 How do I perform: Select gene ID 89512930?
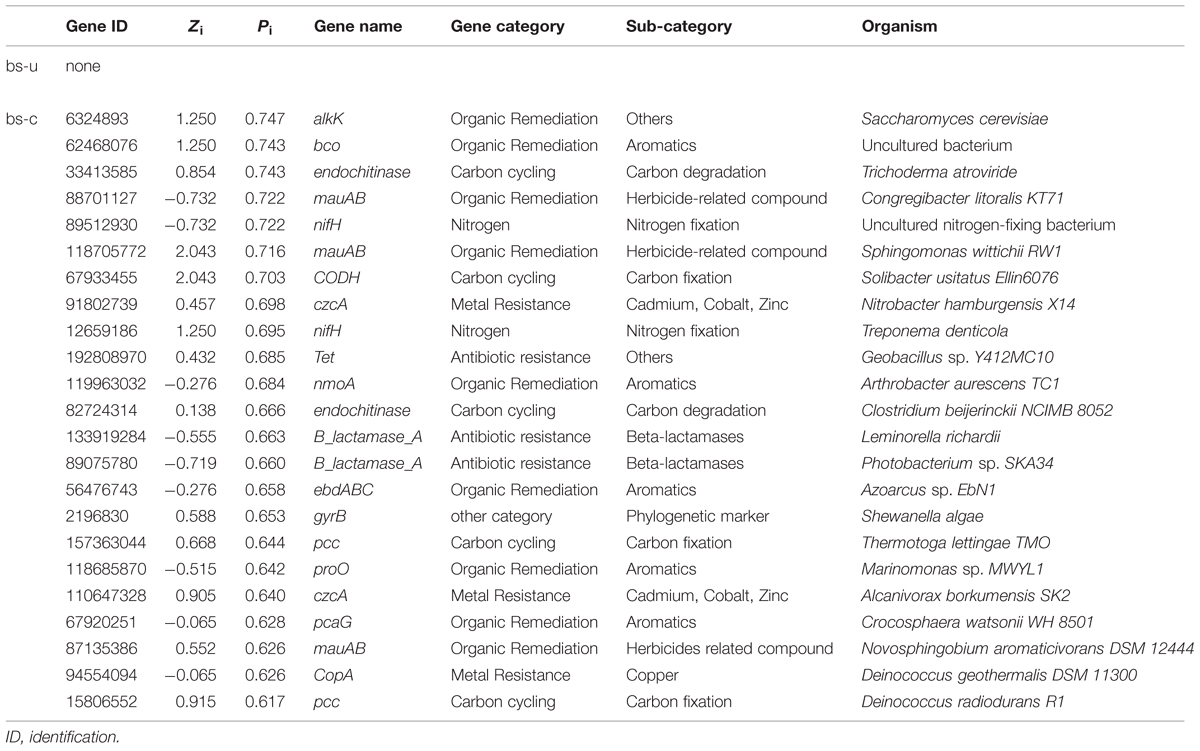tap(102, 225)
